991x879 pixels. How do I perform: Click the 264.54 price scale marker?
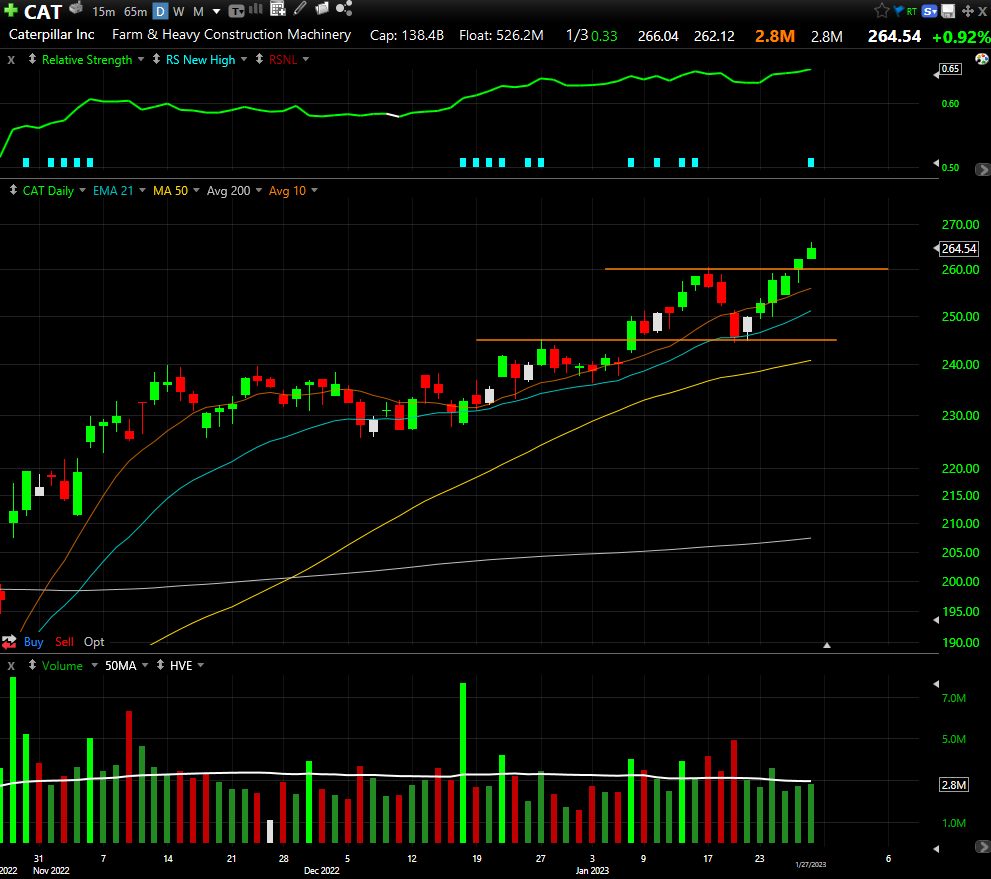click(x=959, y=249)
